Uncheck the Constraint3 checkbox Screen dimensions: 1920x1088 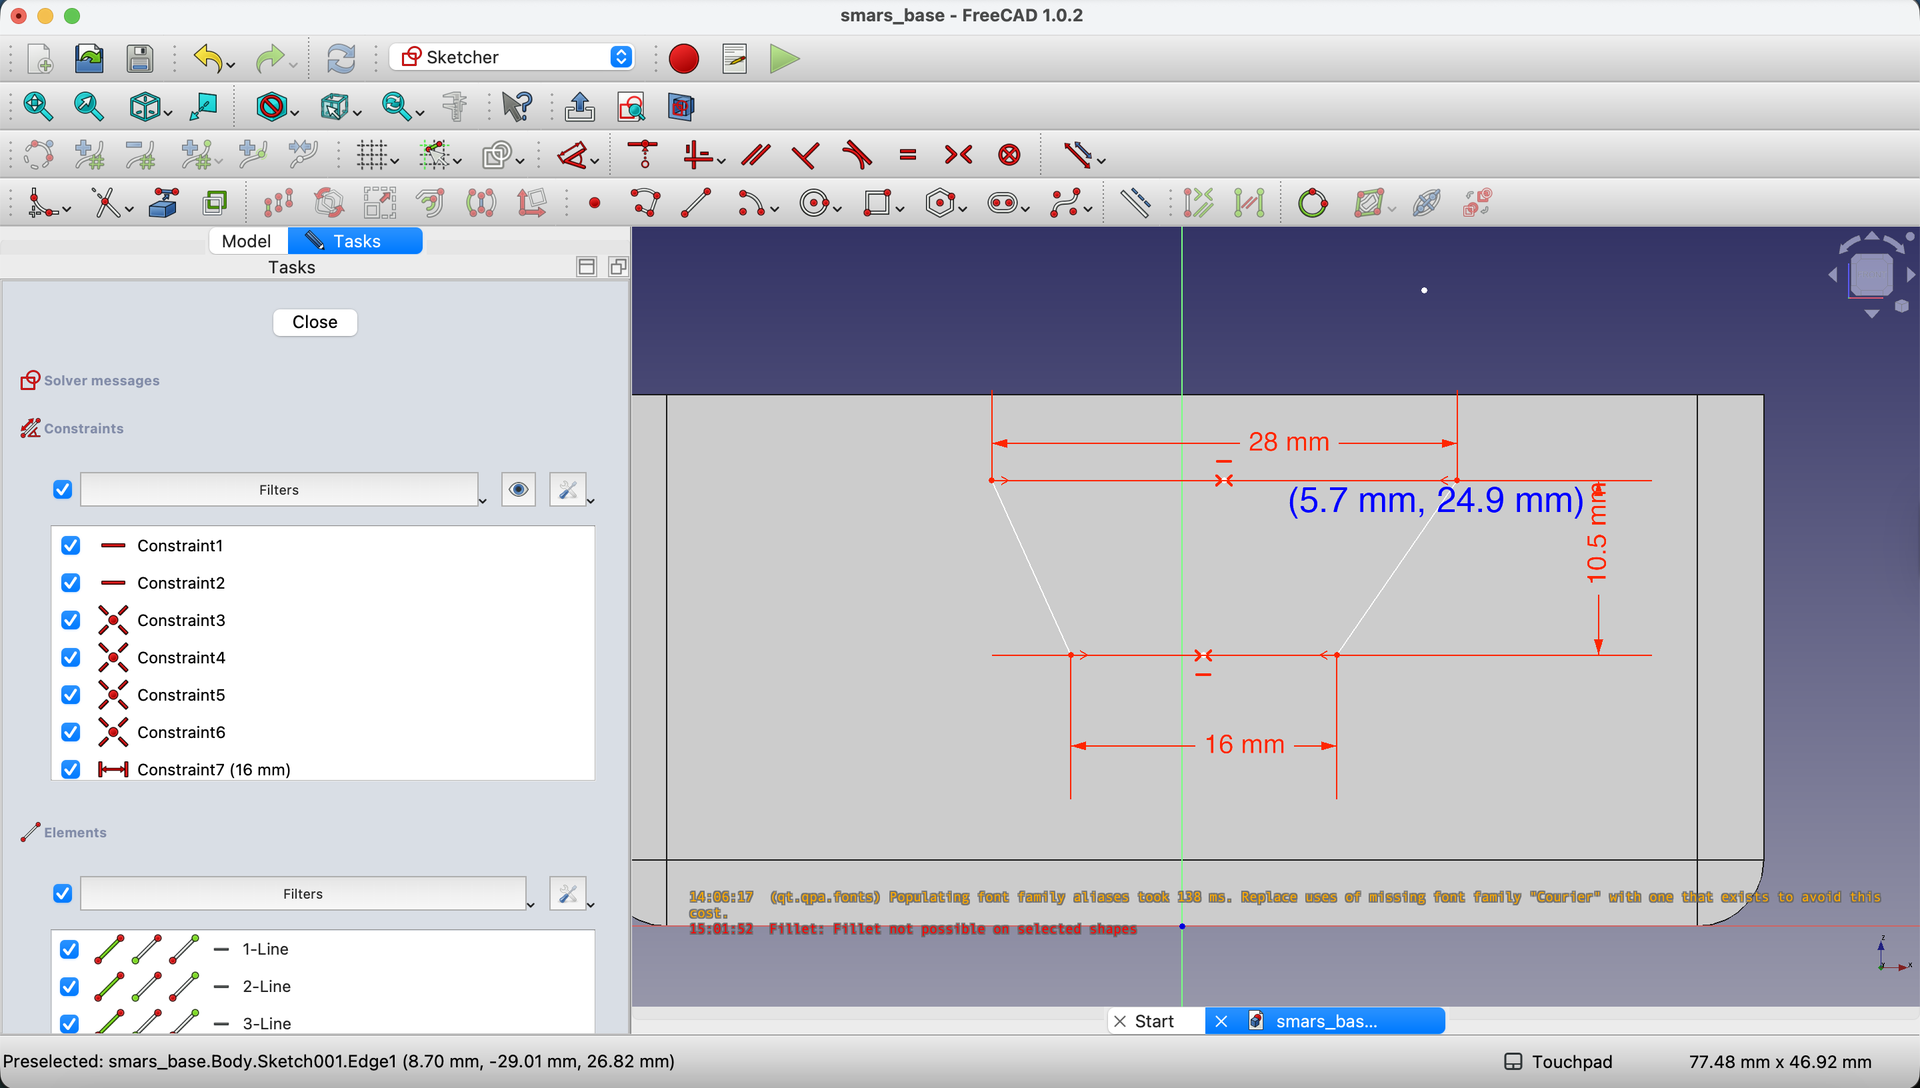[x=70, y=620]
